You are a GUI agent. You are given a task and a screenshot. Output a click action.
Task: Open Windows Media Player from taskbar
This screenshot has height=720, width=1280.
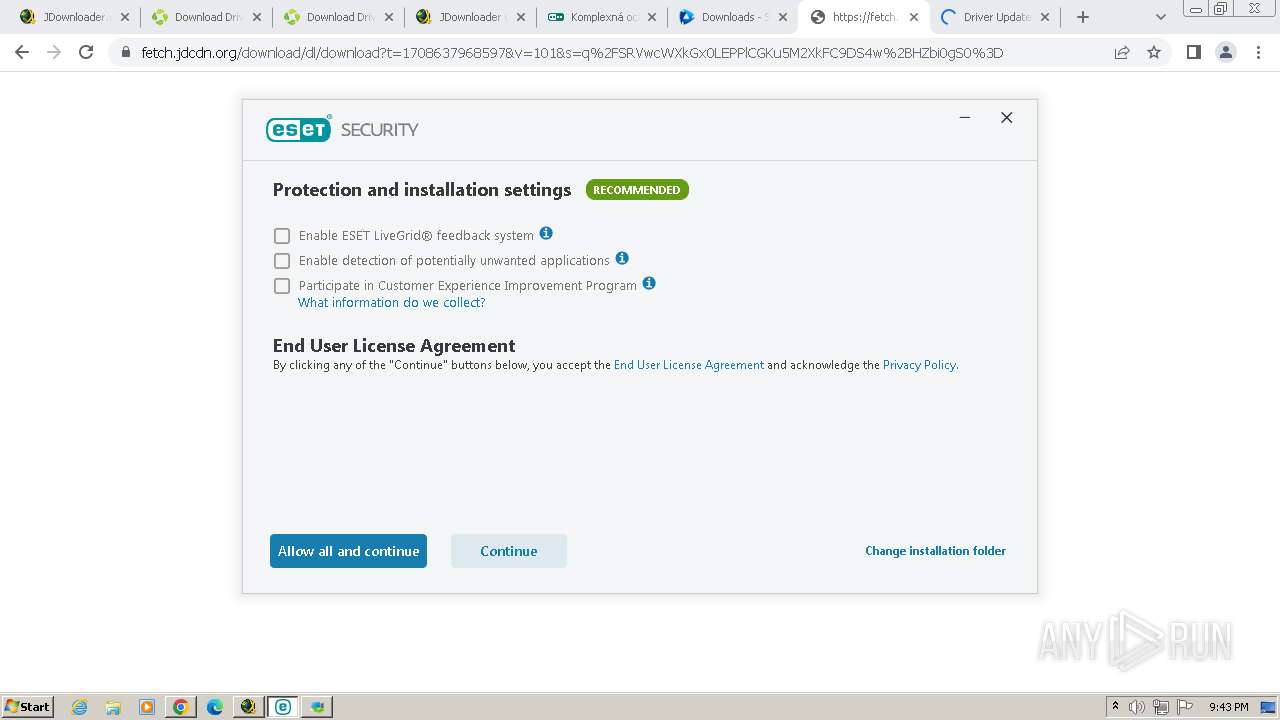pyautogui.click(x=147, y=707)
